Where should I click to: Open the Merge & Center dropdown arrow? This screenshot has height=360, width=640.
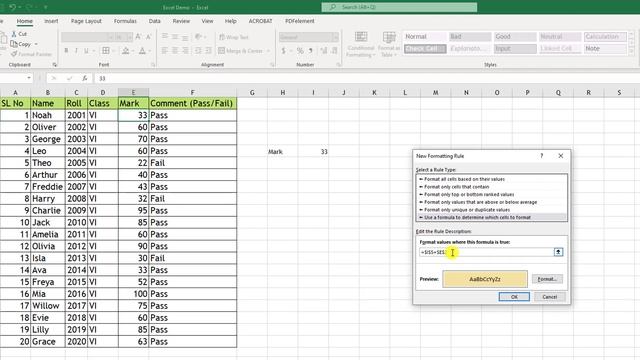(x=269, y=51)
